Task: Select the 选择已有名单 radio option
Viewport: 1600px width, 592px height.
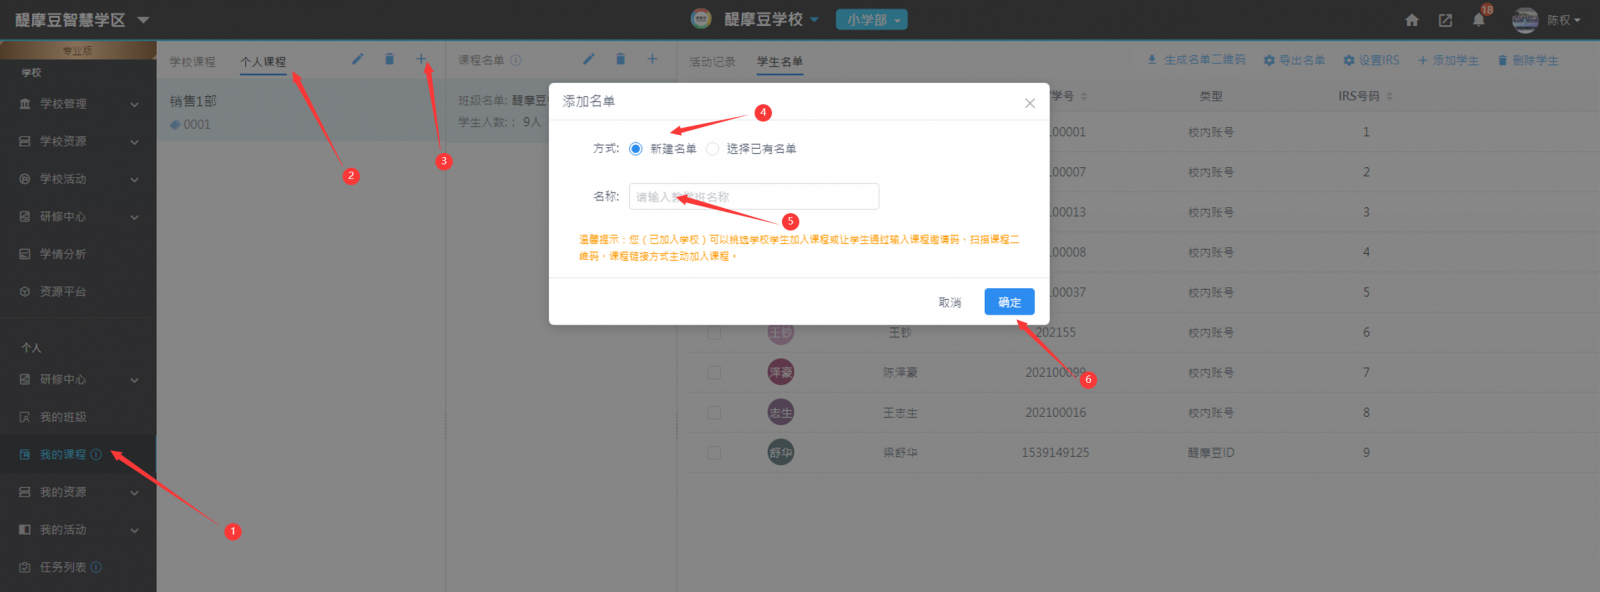Action: coord(713,149)
